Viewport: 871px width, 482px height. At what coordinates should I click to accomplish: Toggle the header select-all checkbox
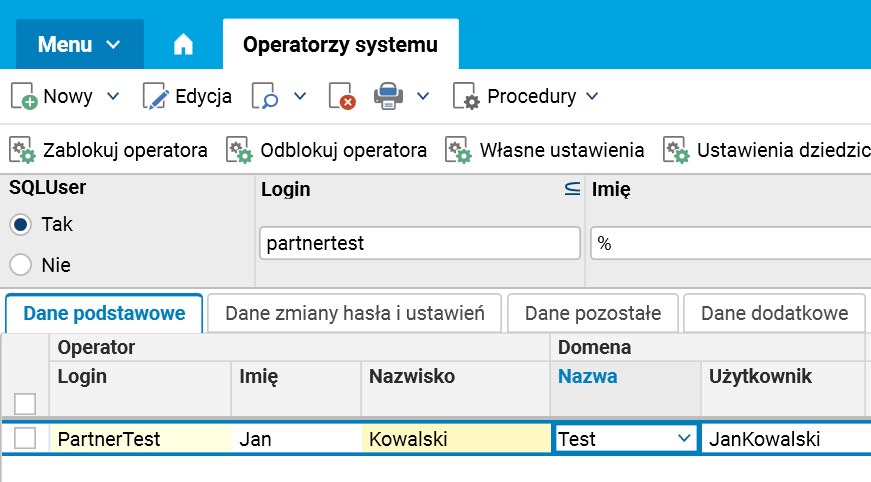point(25,403)
